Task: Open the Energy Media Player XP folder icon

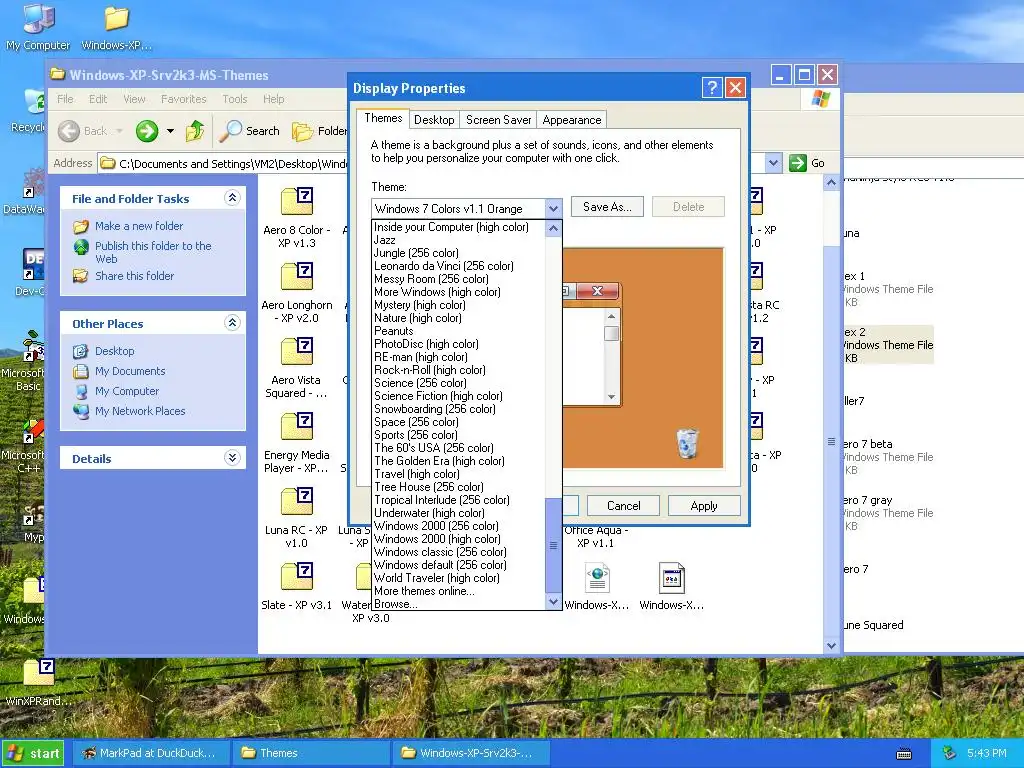Action: pyautogui.click(x=297, y=427)
